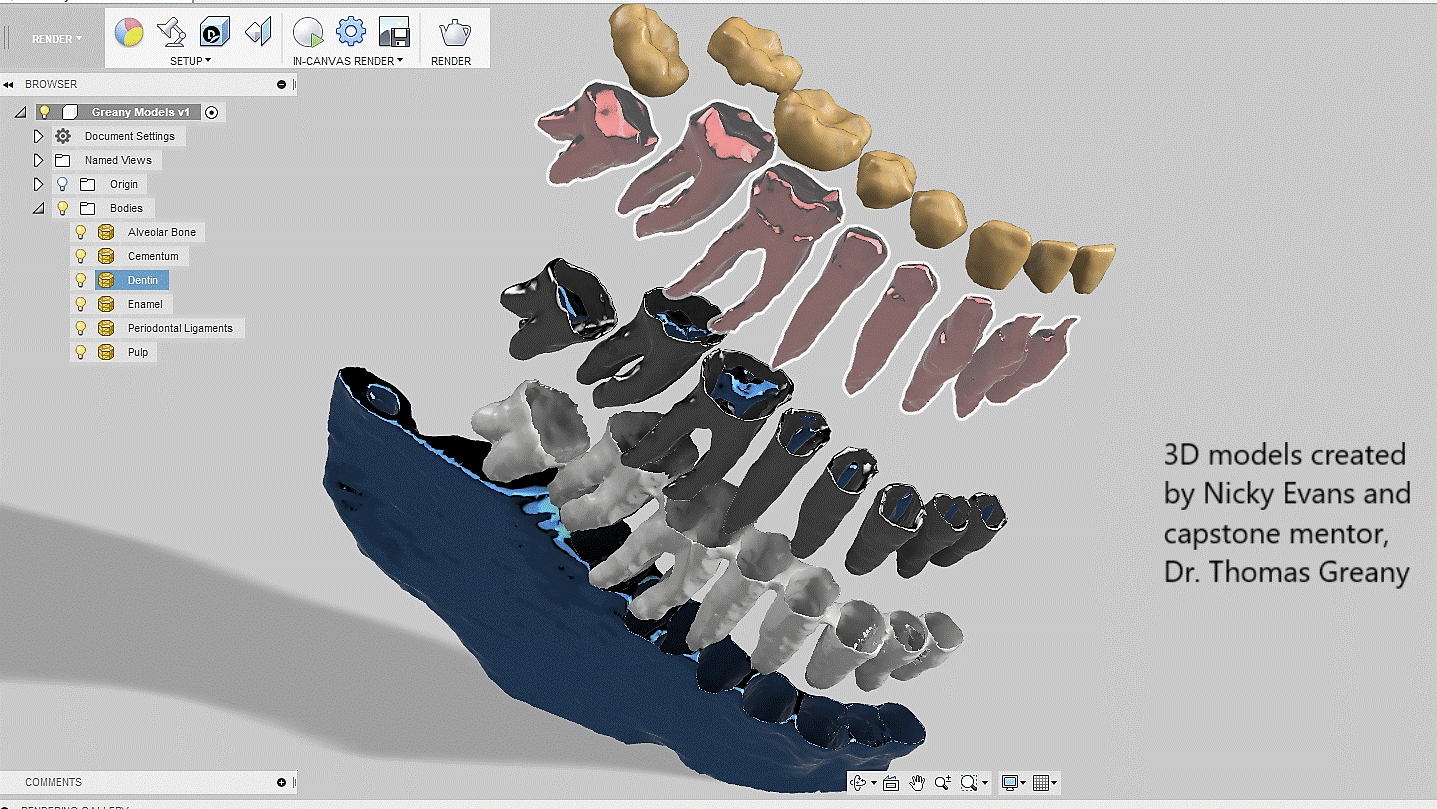Click the Capture Image icon
This screenshot has width=1437, height=809.
click(x=394, y=32)
